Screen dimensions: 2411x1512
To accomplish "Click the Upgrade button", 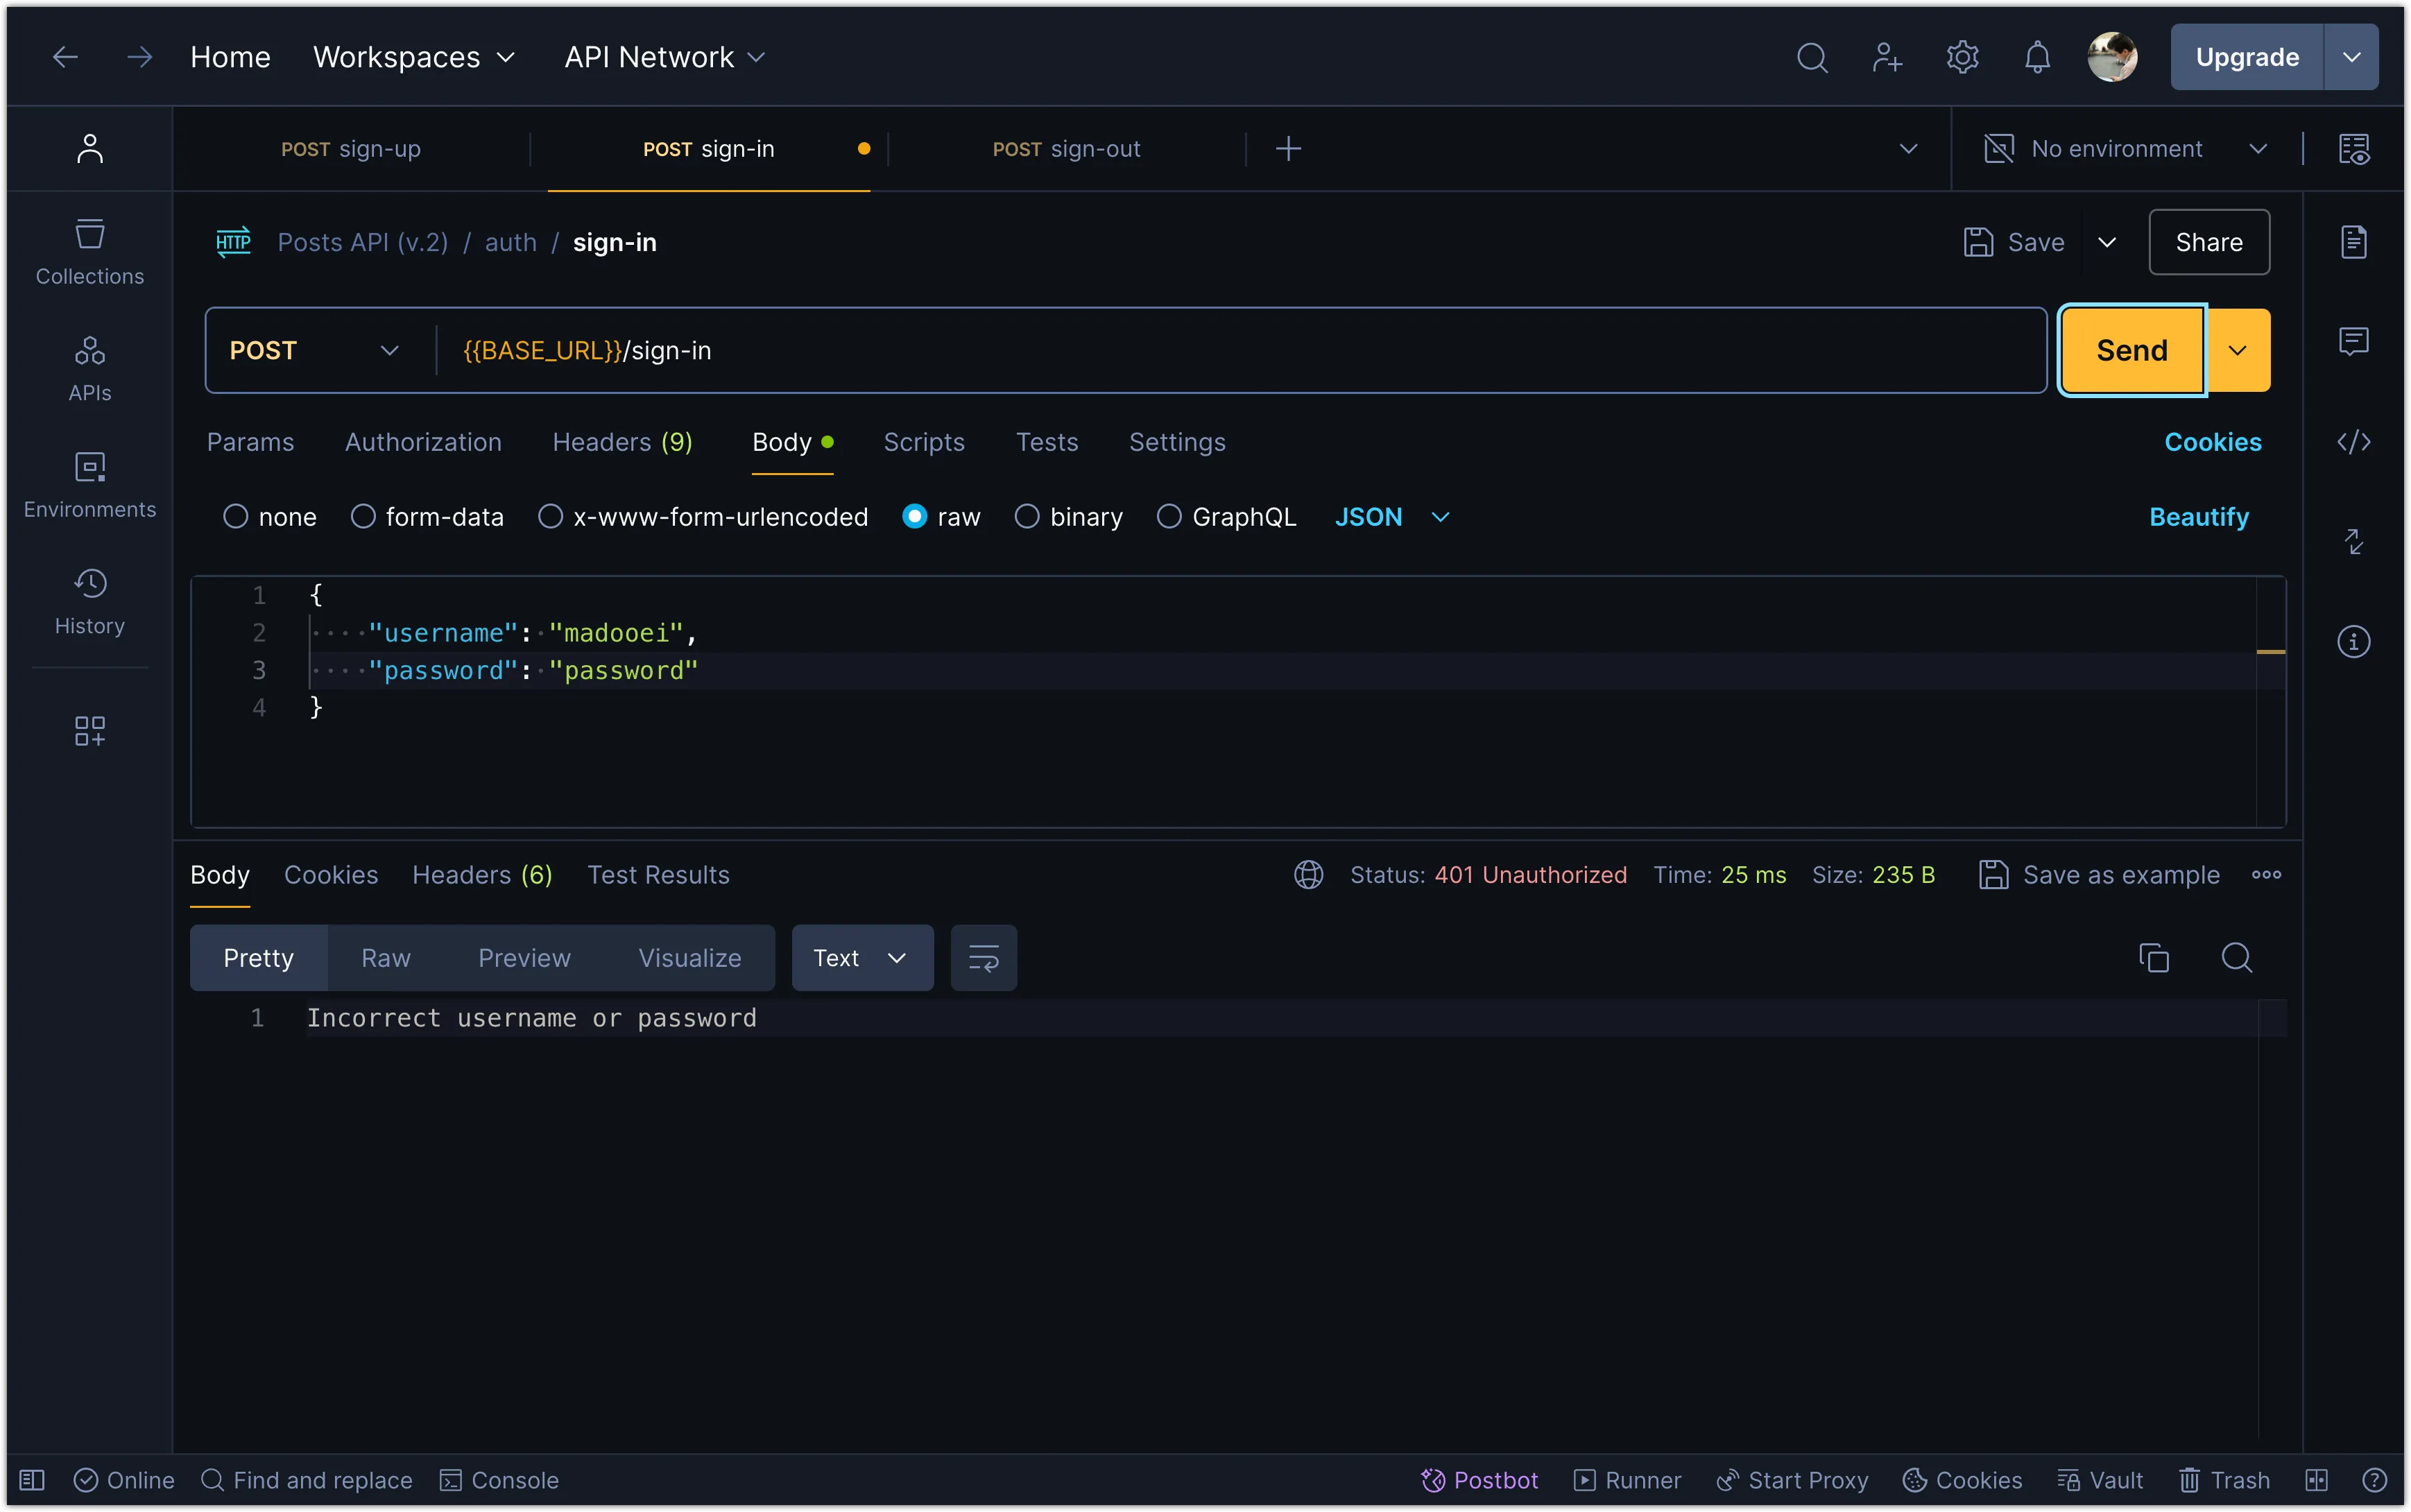I will (x=2246, y=57).
